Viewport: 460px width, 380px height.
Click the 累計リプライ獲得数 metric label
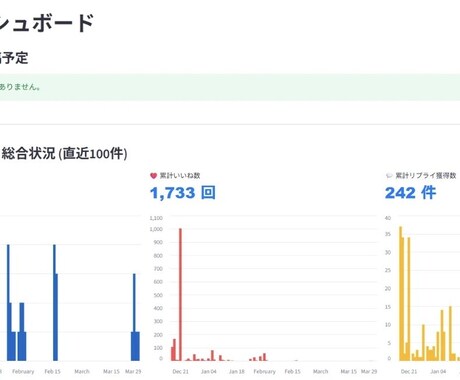tap(426, 176)
